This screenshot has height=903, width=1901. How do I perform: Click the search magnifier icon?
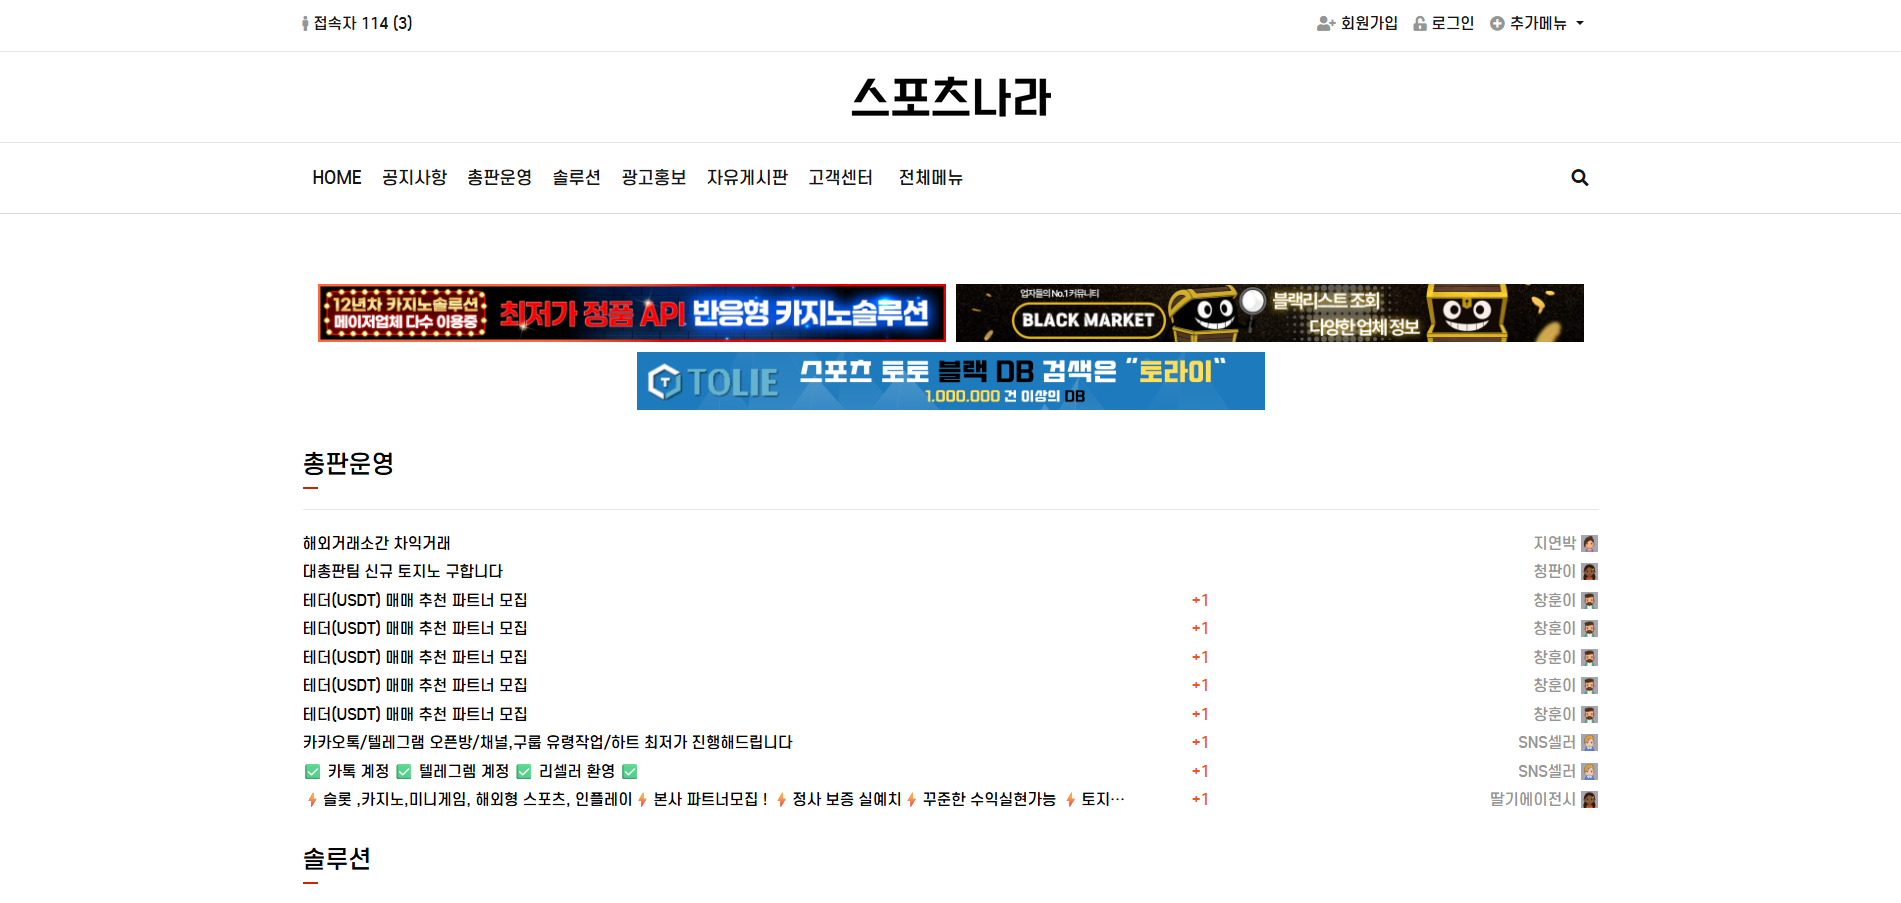tap(1579, 178)
